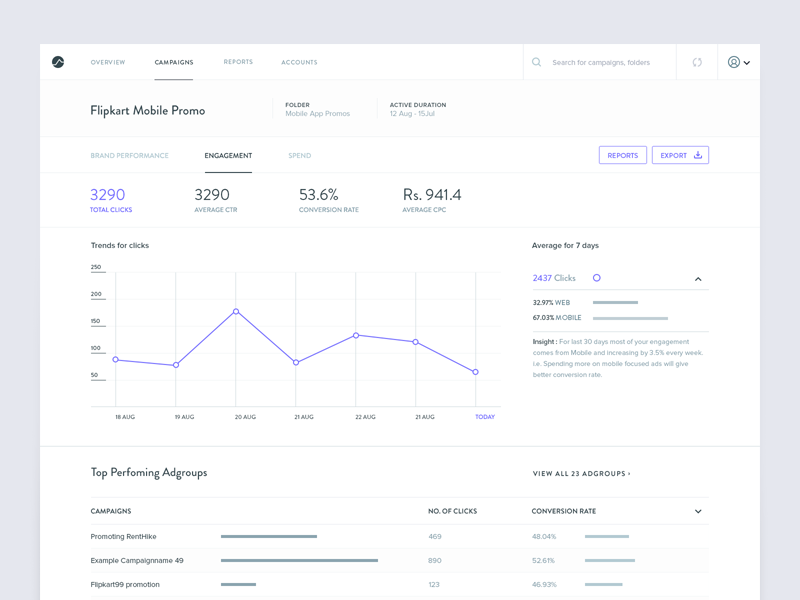Open the user profile avatar menu

(x=734, y=62)
